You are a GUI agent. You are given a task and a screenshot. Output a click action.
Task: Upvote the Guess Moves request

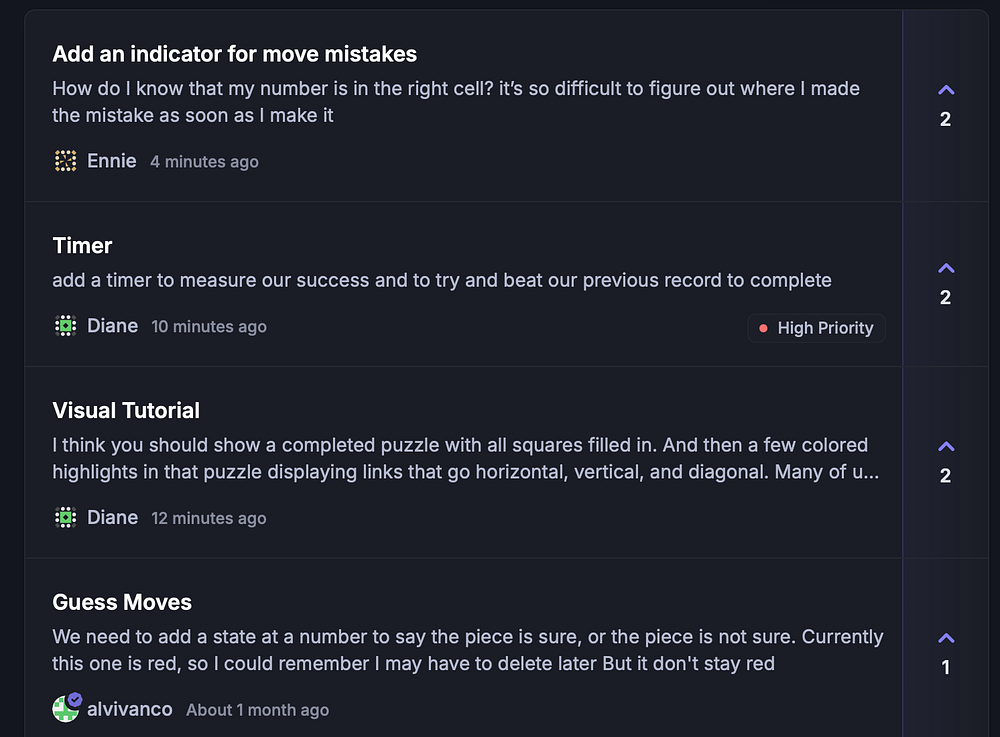(946, 639)
